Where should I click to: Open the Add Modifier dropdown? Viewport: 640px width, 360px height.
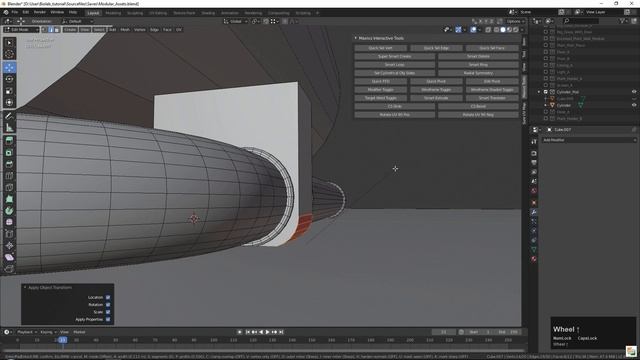(589, 140)
